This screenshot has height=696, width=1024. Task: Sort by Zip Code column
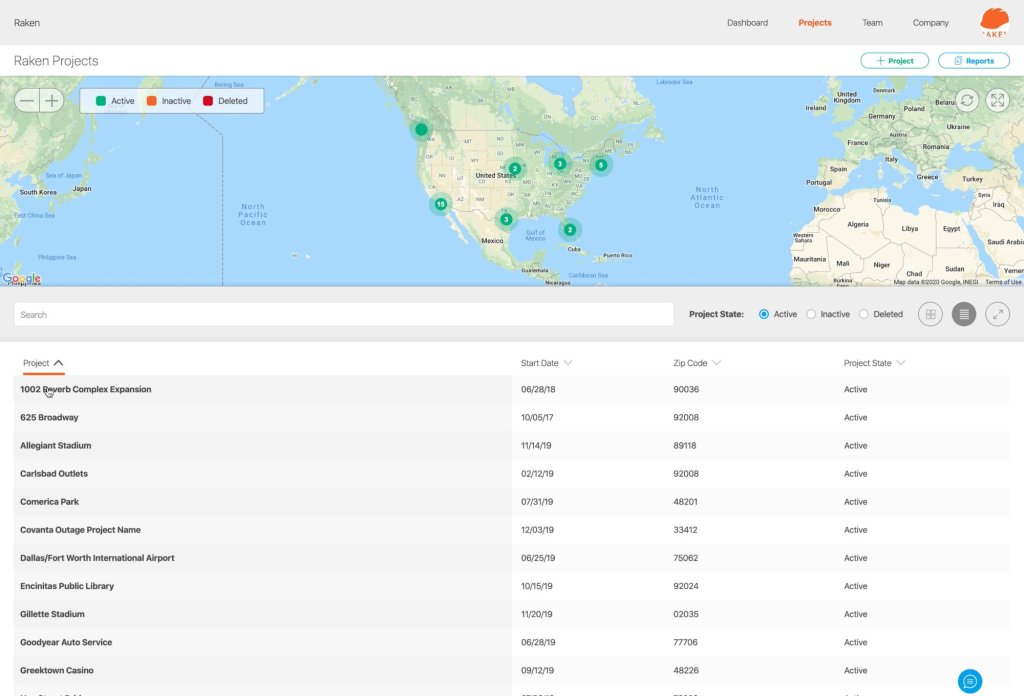coord(697,363)
